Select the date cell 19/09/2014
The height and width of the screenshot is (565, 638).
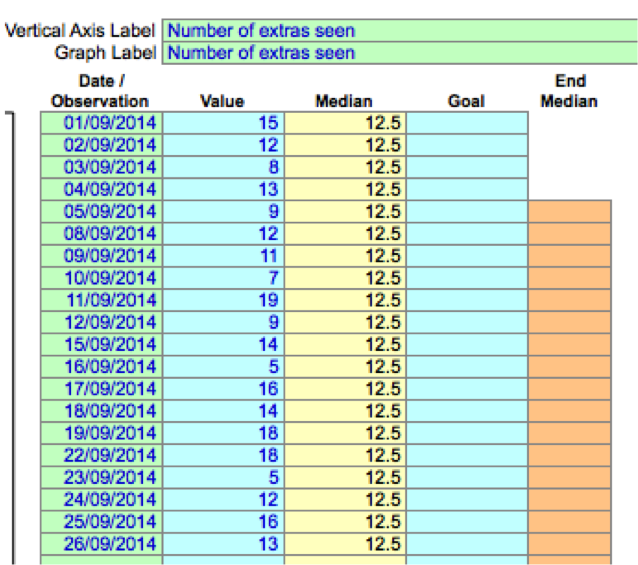click(102, 433)
